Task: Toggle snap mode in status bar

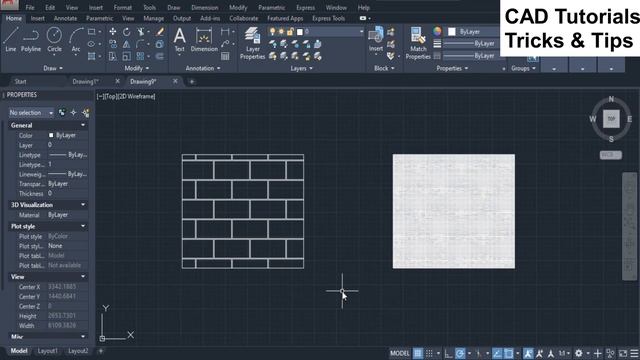Action: (x=429, y=353)
